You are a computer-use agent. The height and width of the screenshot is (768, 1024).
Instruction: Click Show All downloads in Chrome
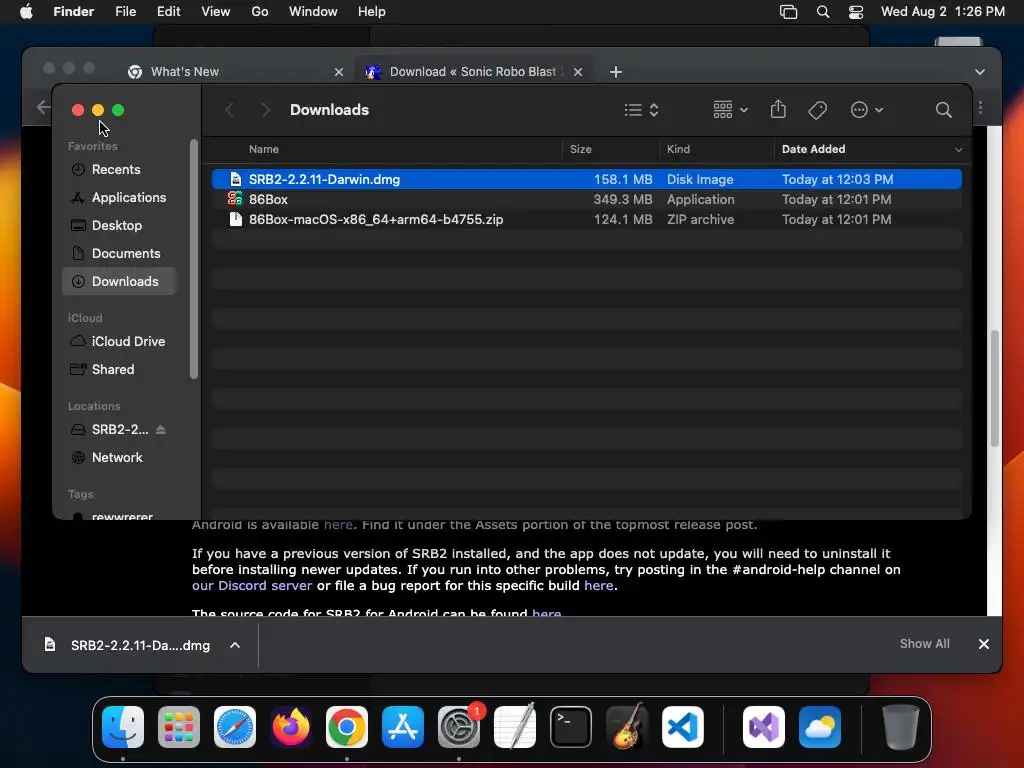[924, 644]
